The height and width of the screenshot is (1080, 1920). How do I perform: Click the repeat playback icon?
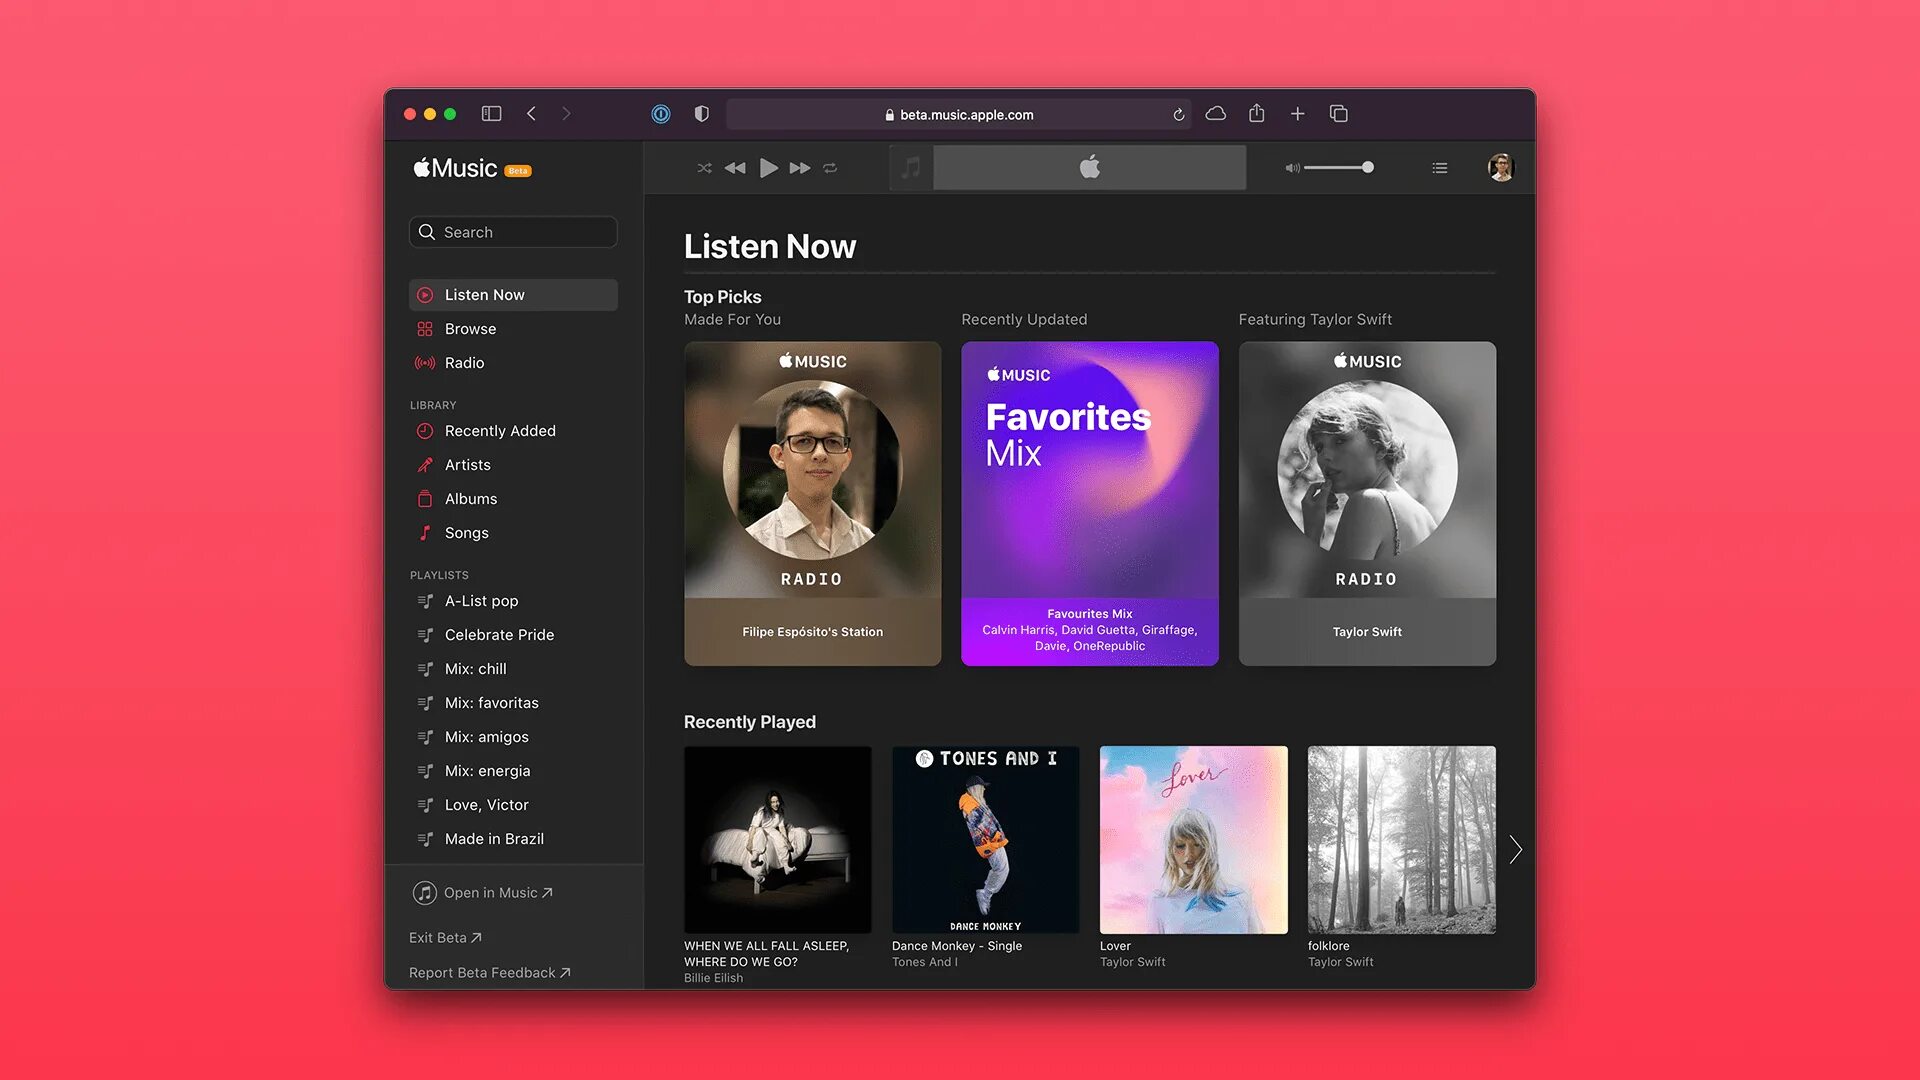pos(831,167)
